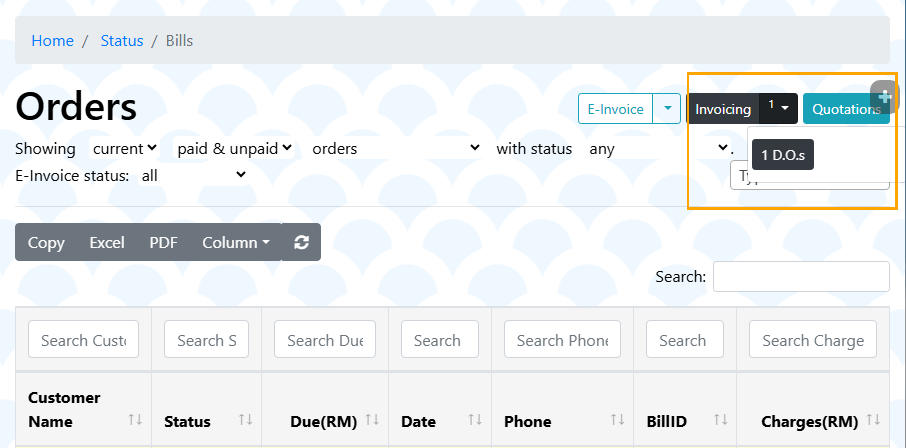Image resolution: width=906 pixels, height=448 pixels.
Task: Toggle the Invoicing dropdown caret with badge
Action: coord(778,108)
